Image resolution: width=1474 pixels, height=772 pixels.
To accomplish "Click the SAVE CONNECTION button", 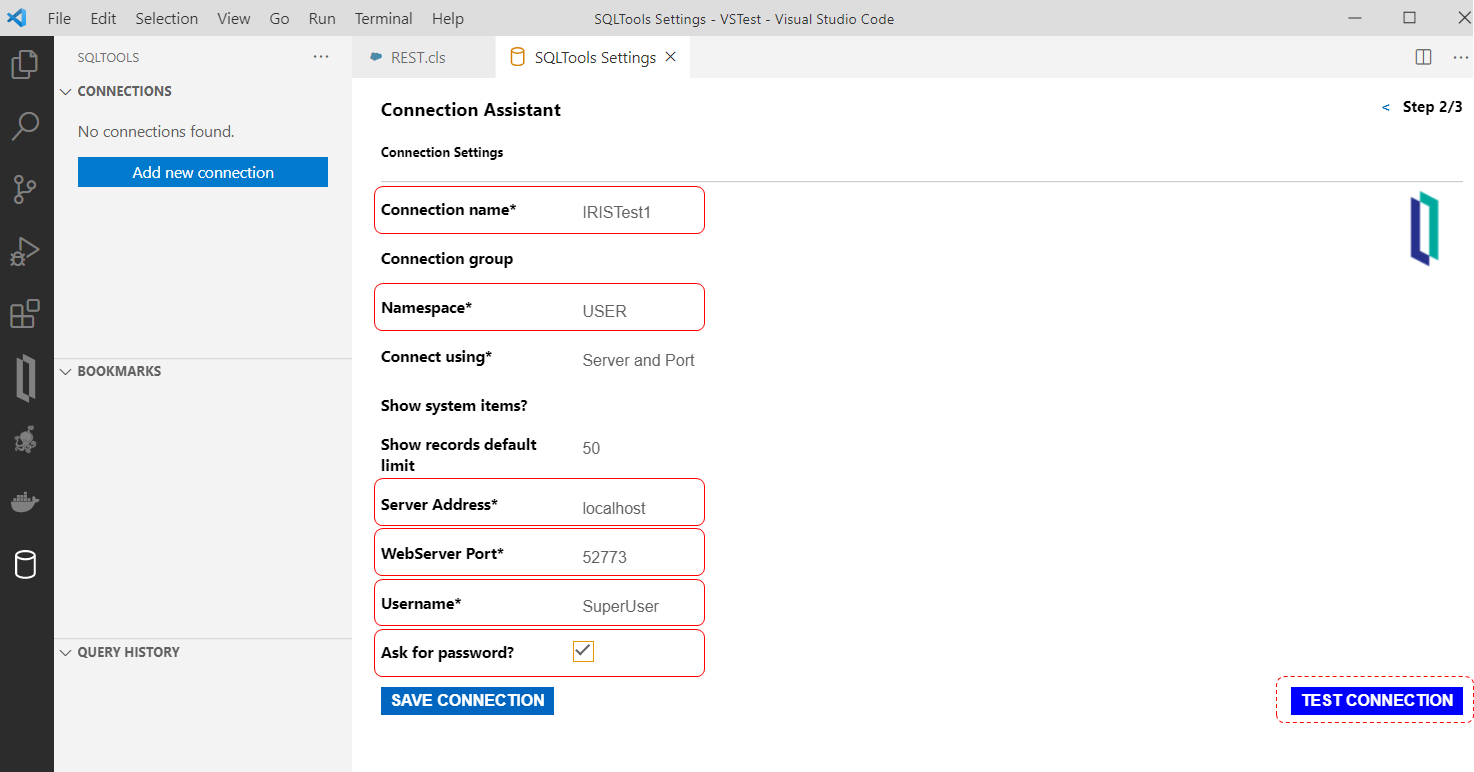I will tap(467, 701).
